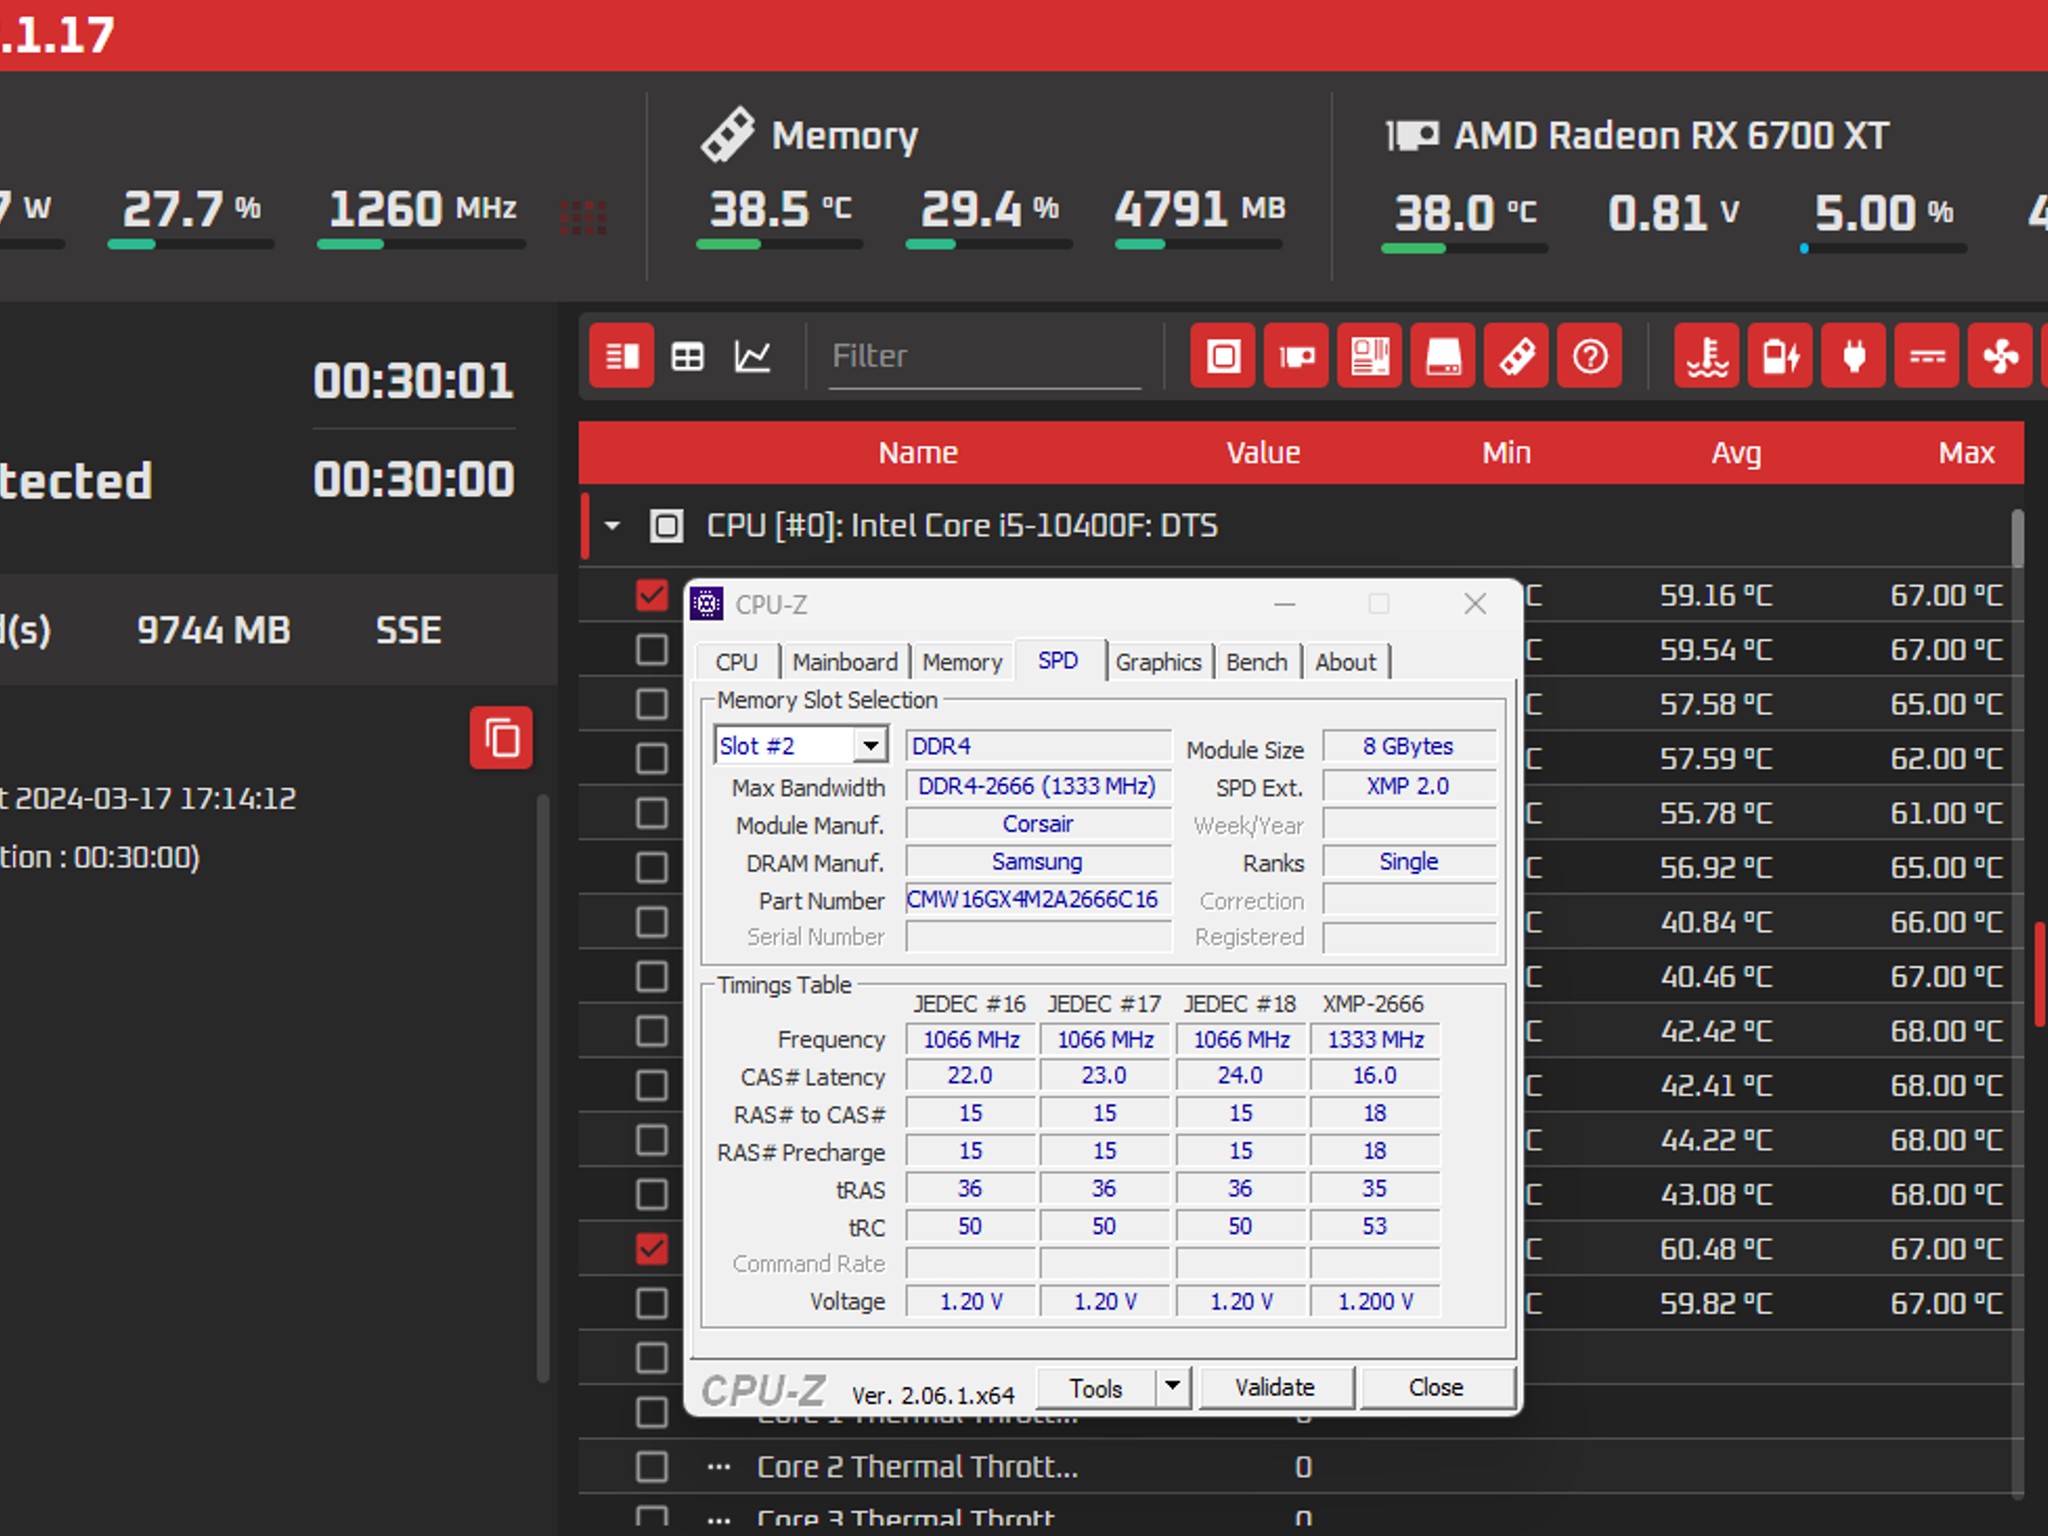Click the Close button in CPU-Z
2048x1536 pixels.
pyautogui.click(x=1436, y=1387)
